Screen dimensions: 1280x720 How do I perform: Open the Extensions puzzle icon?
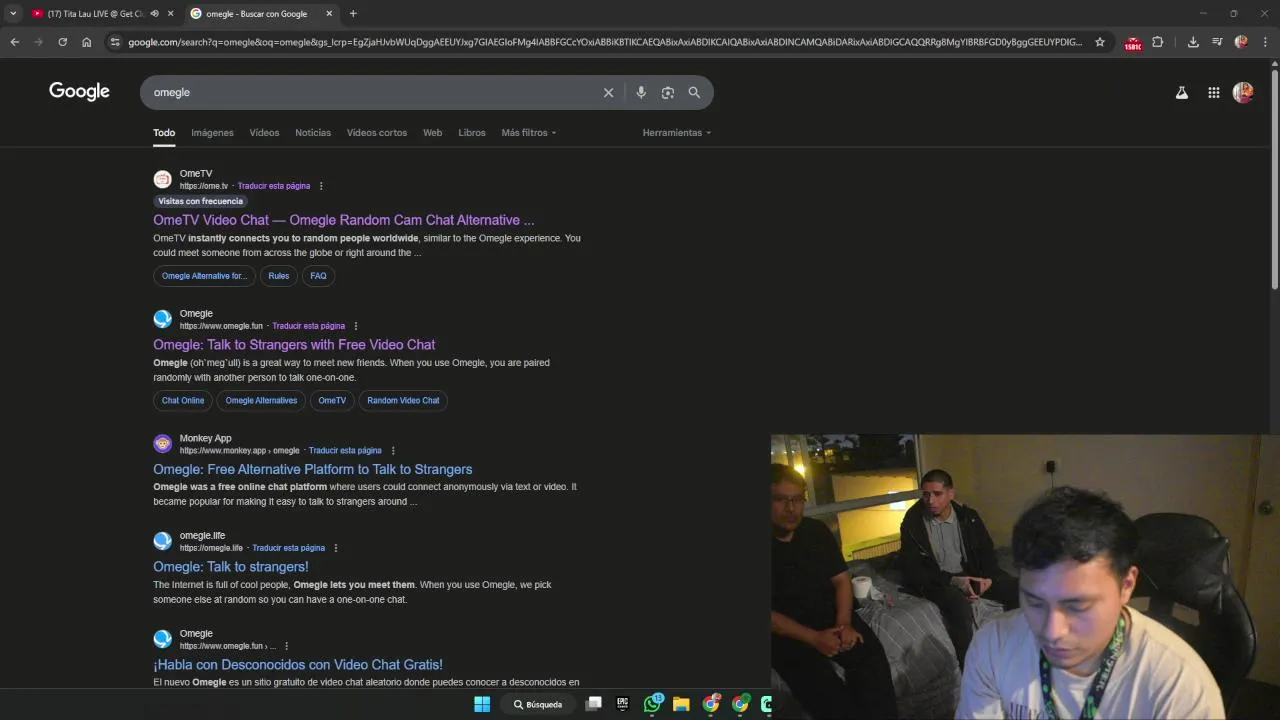pyautogui.click(x=1158, y=42)
